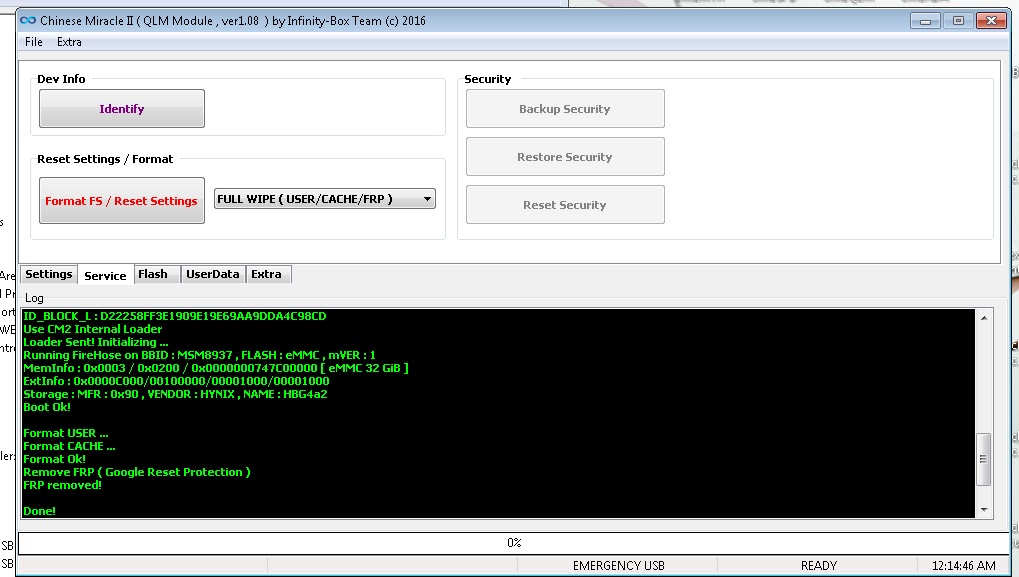The width and height of the screenshot is (1019, 577).
Task: Click the 'Loader Sent! Initializing' log line
Action: [96, 342]
